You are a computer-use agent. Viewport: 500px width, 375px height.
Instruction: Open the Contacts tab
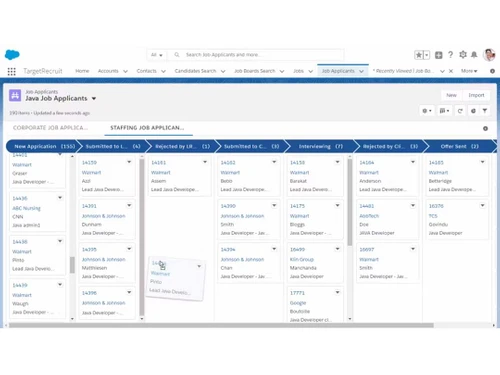pos(146,71)
